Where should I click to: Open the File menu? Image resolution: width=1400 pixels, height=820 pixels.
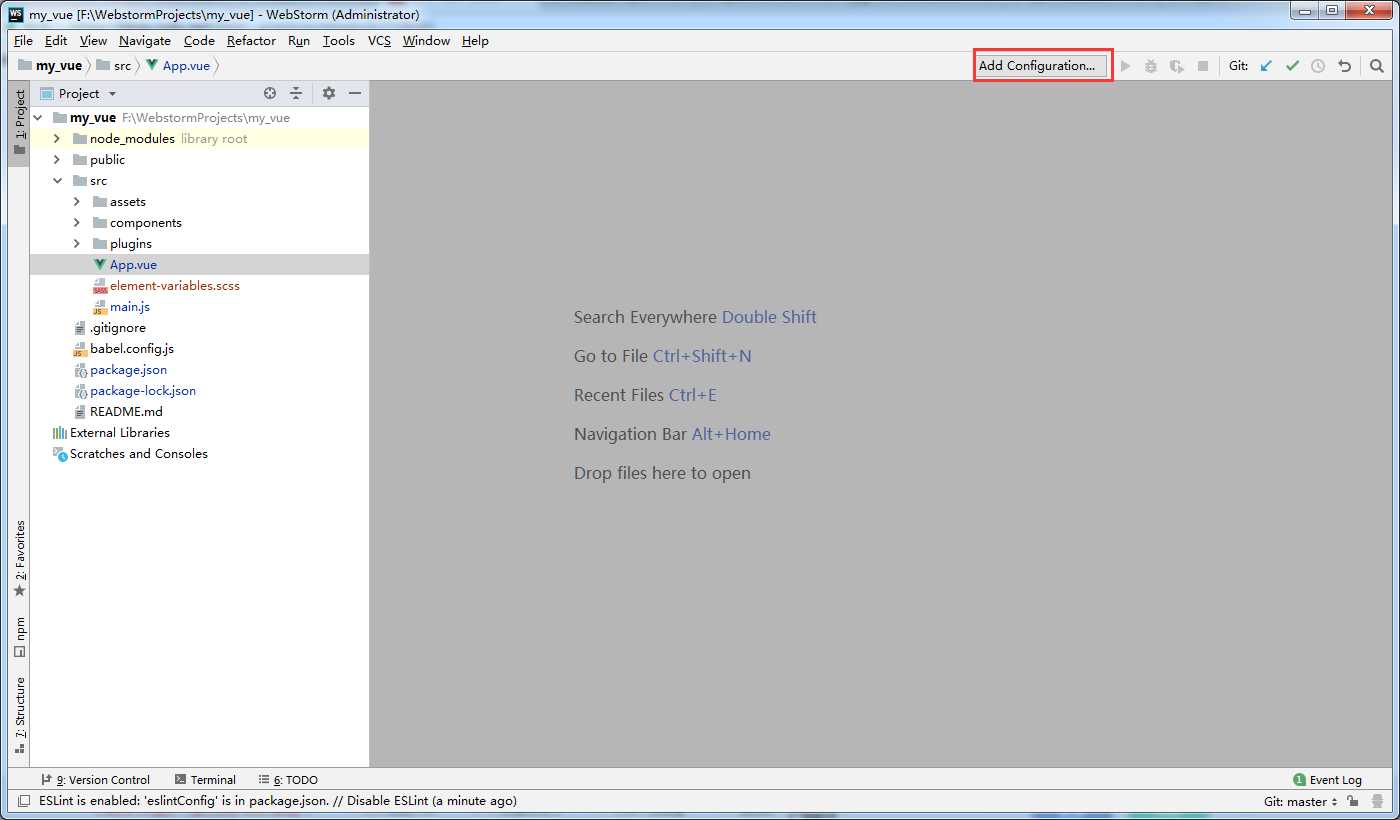[23, 41]
